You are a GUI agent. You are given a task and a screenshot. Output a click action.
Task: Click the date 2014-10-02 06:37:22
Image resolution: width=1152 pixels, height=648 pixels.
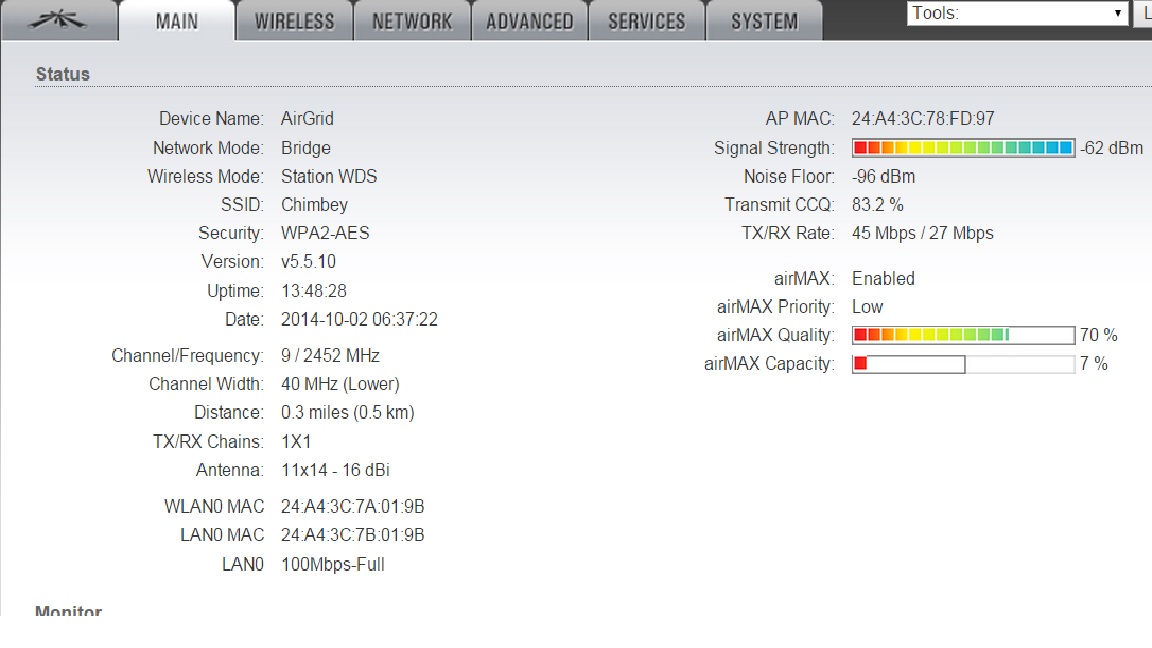click(x=359, y=320)
